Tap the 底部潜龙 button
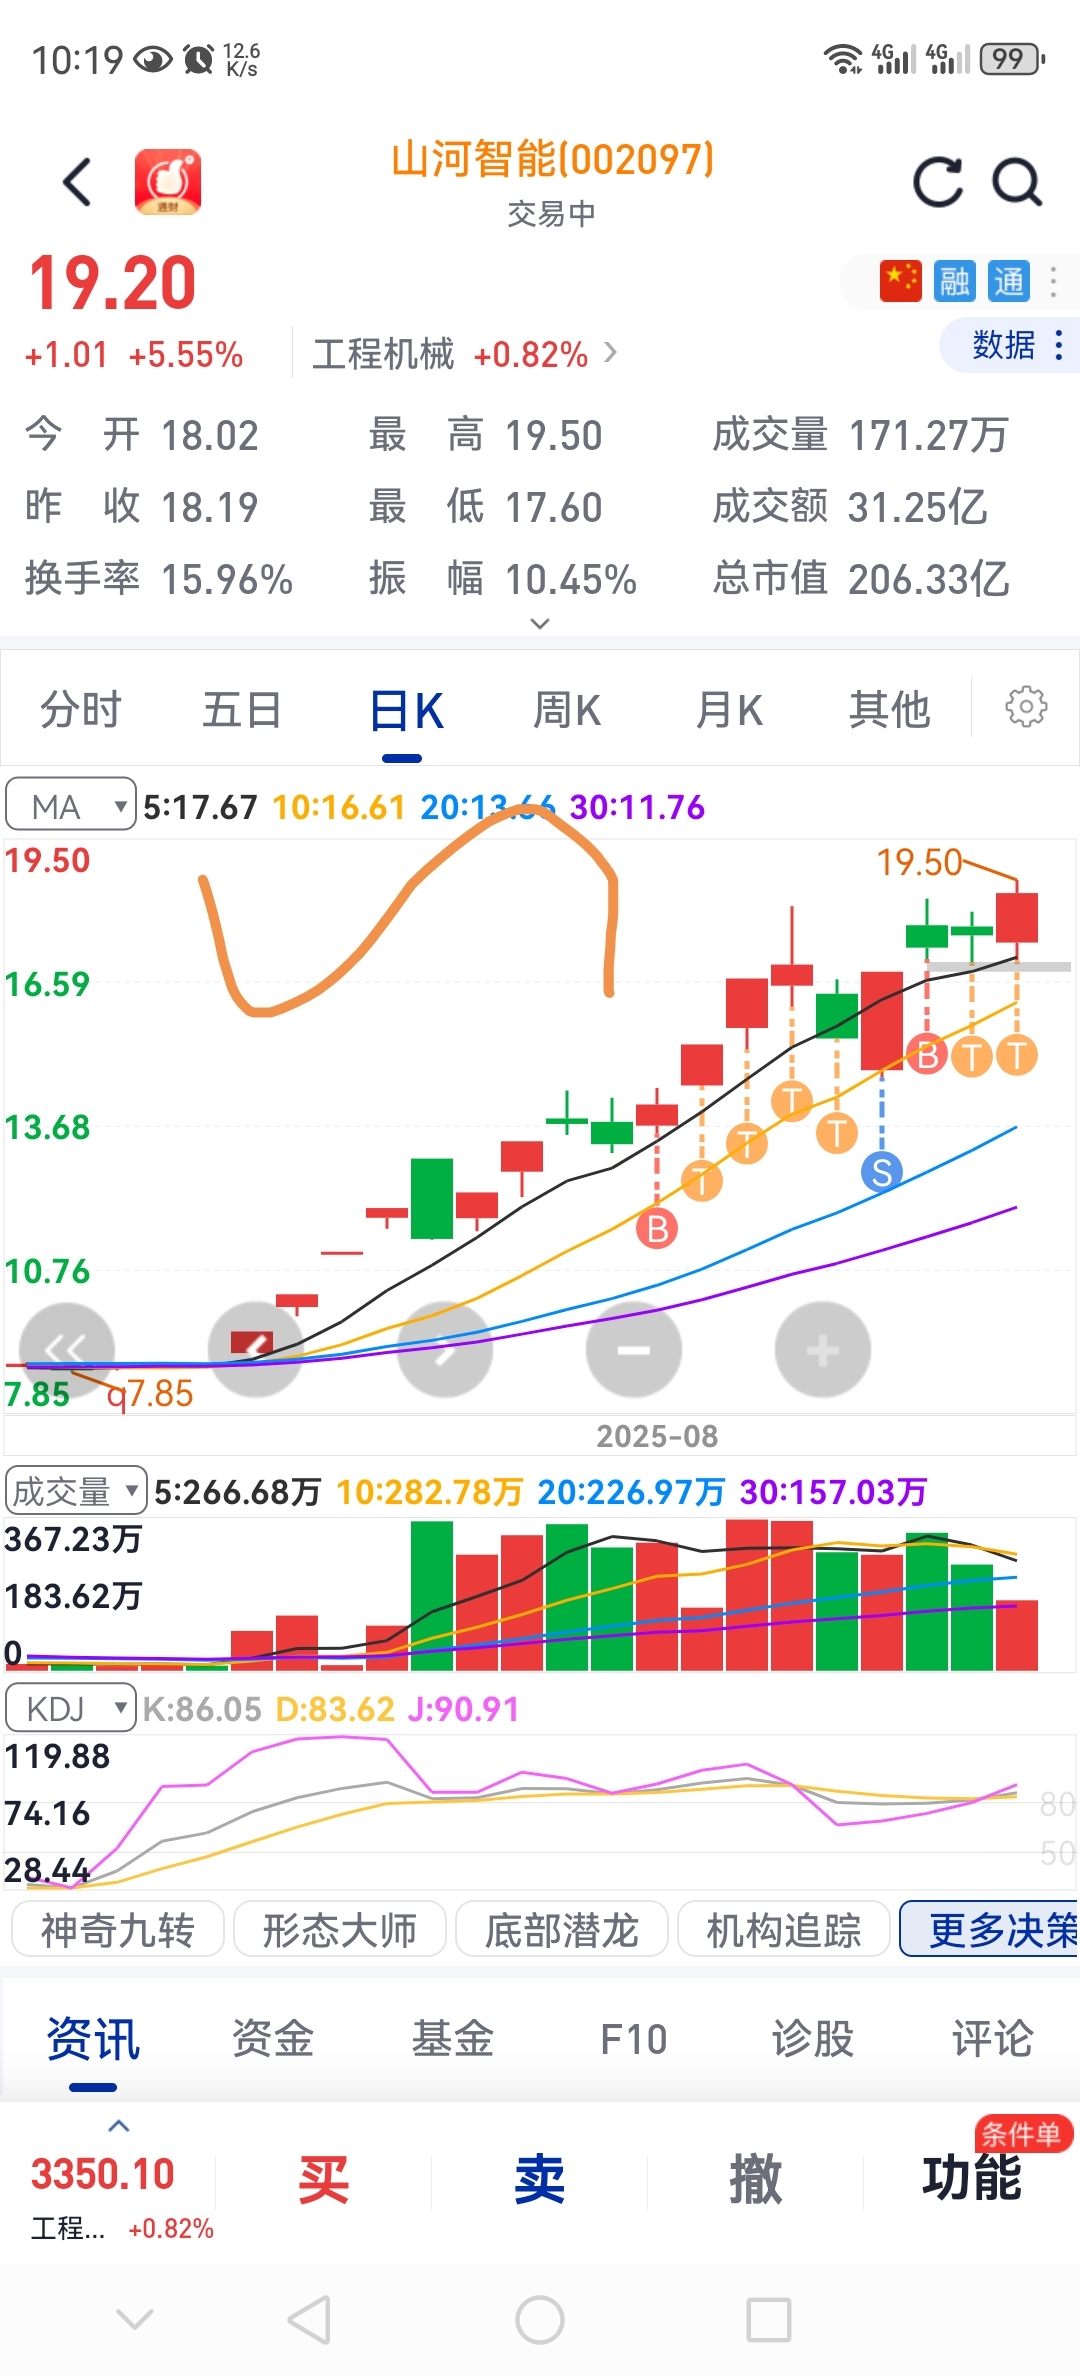Screen dimensions: 1080x2376 click(562, 1929)
